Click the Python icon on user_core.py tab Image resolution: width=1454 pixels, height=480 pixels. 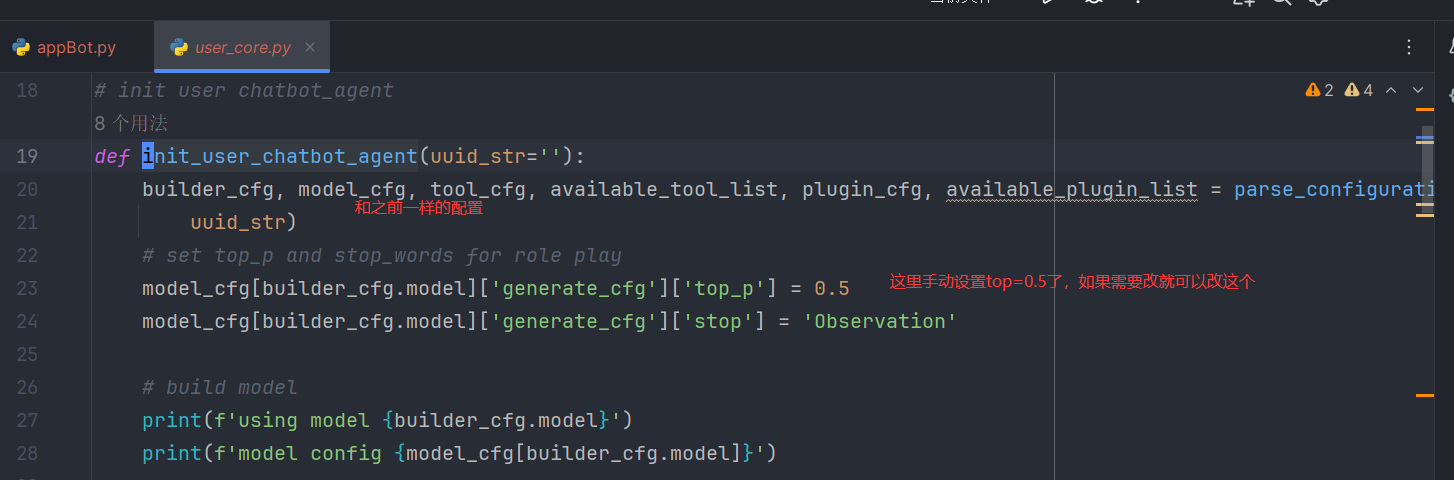click(179, 47)
